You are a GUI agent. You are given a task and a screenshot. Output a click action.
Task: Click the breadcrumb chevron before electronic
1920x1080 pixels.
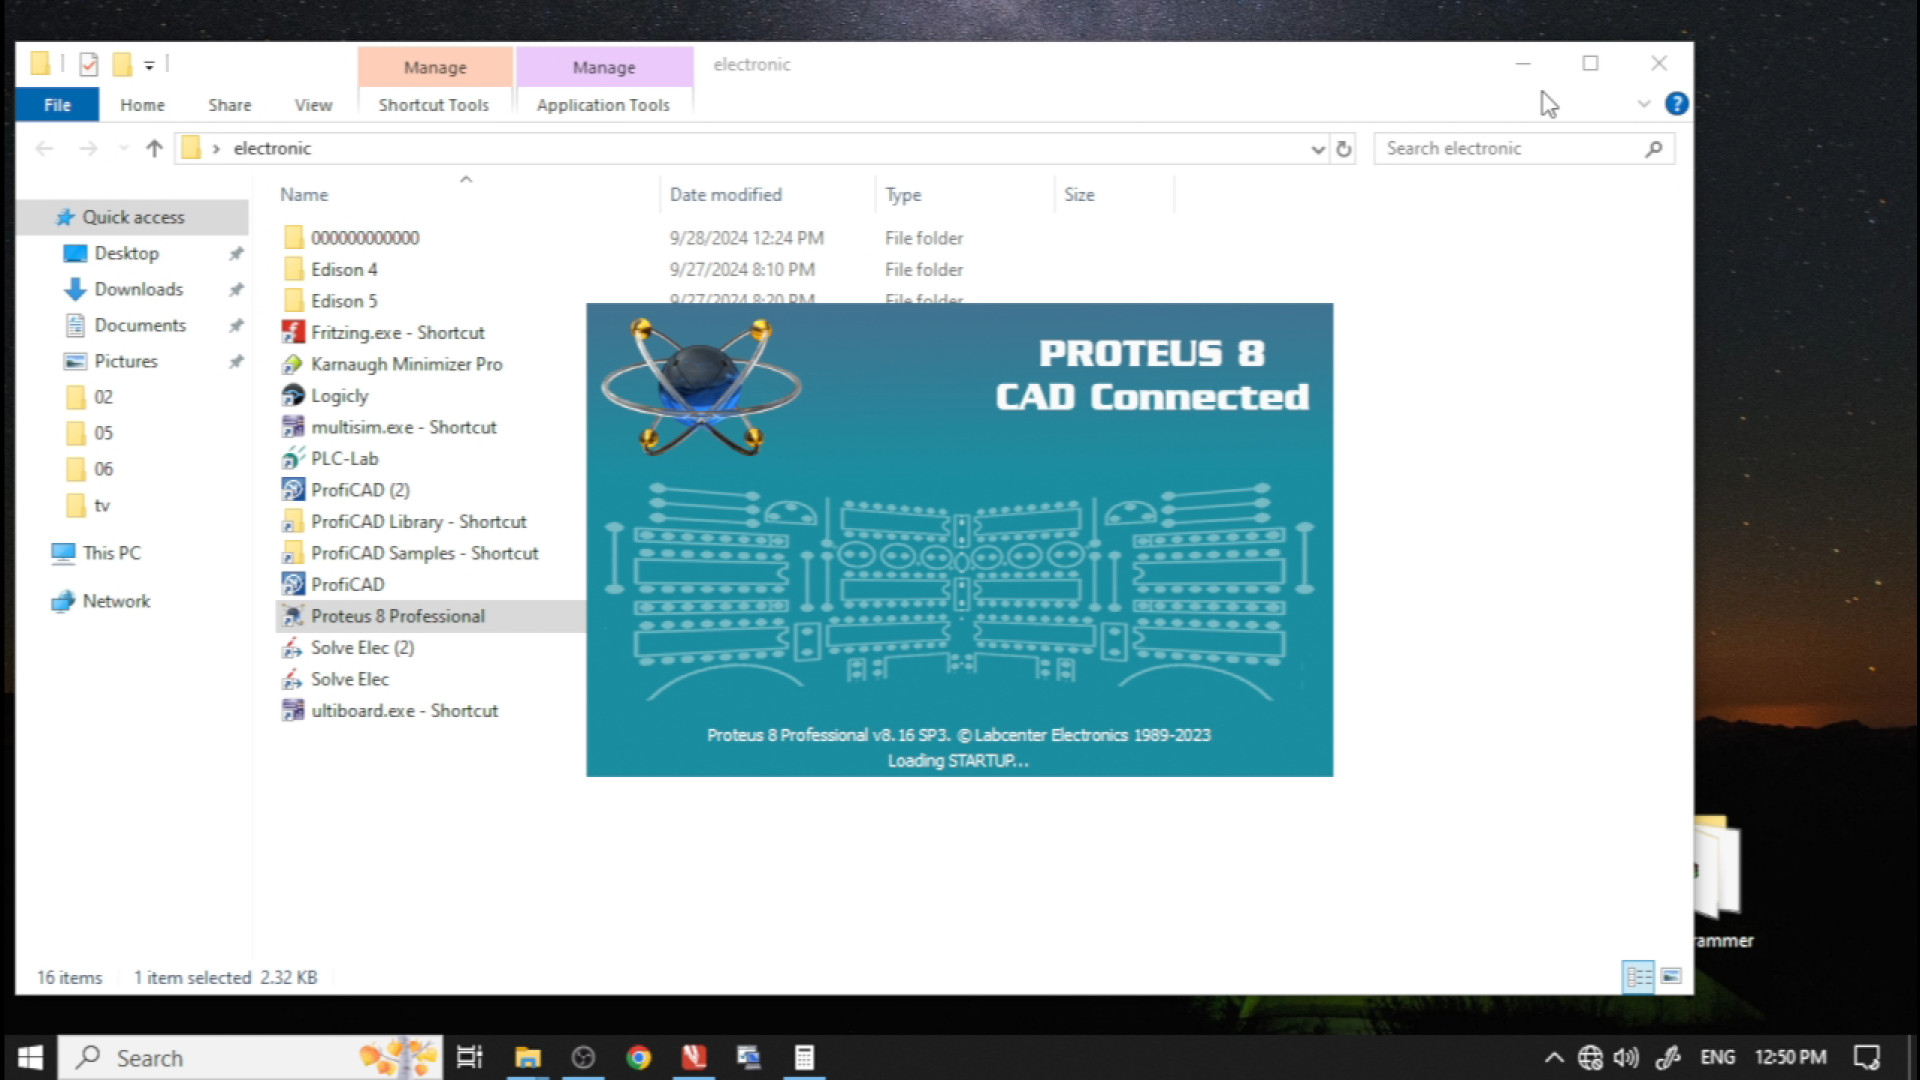(216, 148)
